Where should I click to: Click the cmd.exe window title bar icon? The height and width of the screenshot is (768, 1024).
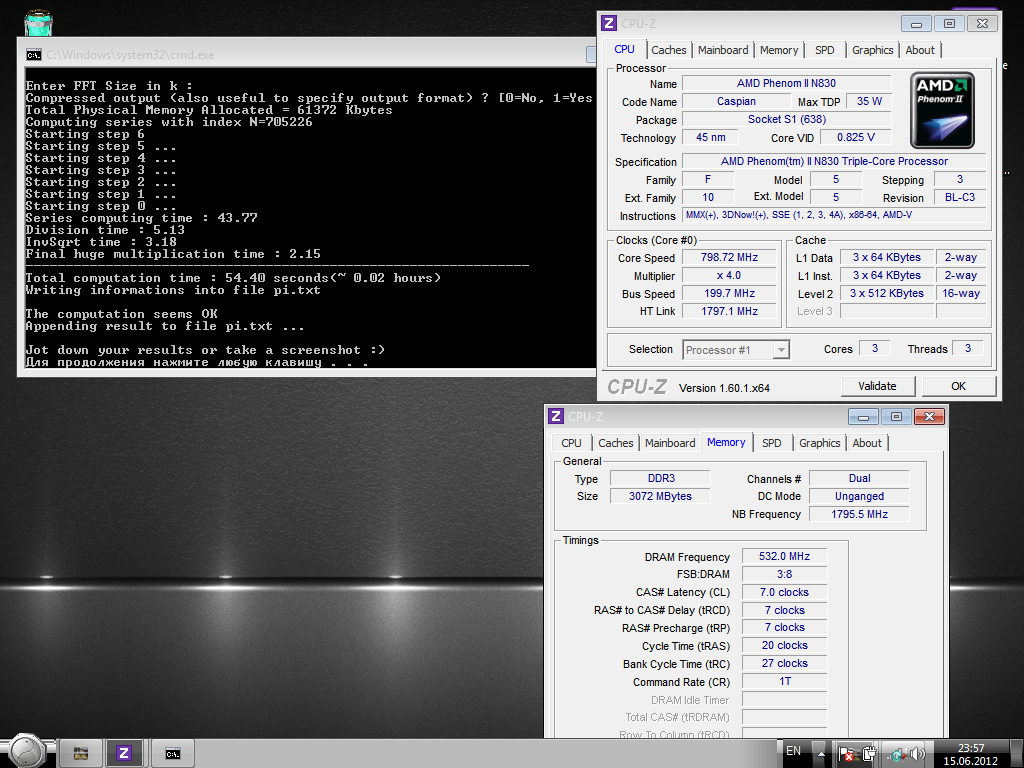(33, 55)
